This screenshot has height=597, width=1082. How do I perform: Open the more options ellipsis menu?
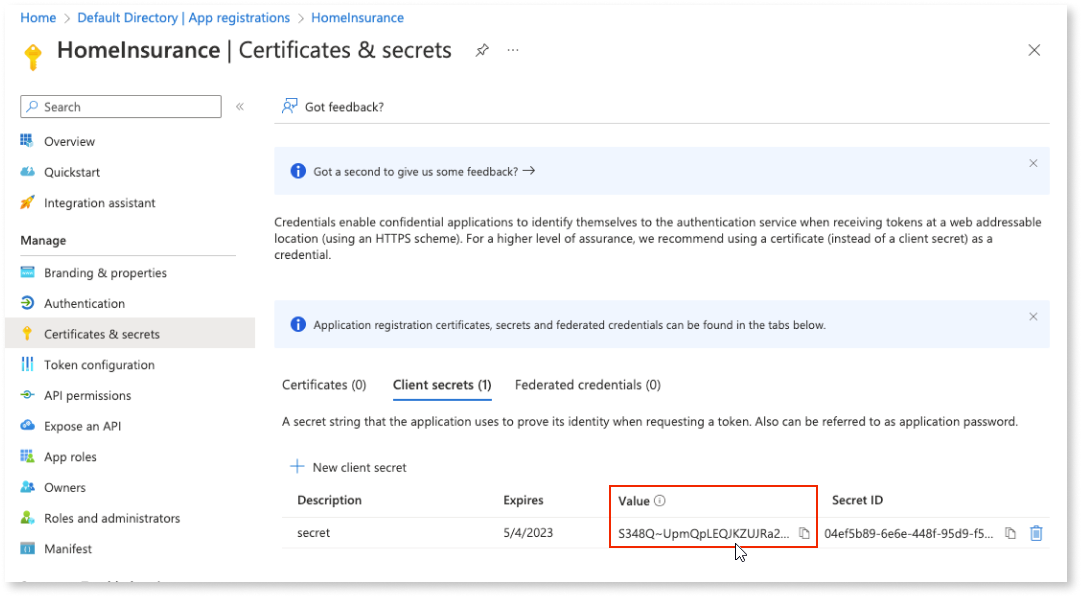pyautogui.click(x=513, y=50)
